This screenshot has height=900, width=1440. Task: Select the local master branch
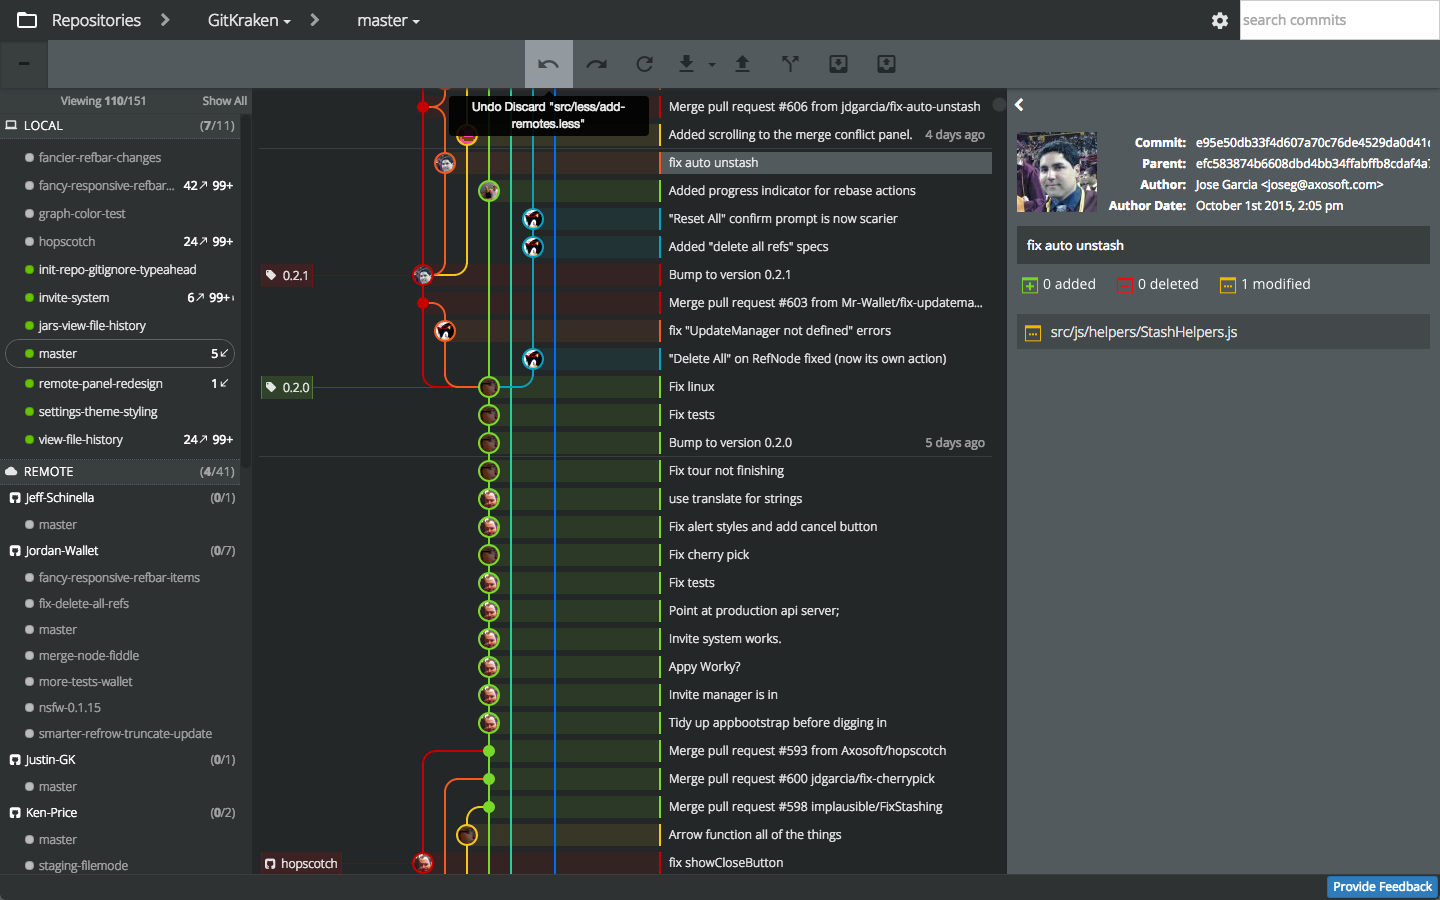[120, 354]
